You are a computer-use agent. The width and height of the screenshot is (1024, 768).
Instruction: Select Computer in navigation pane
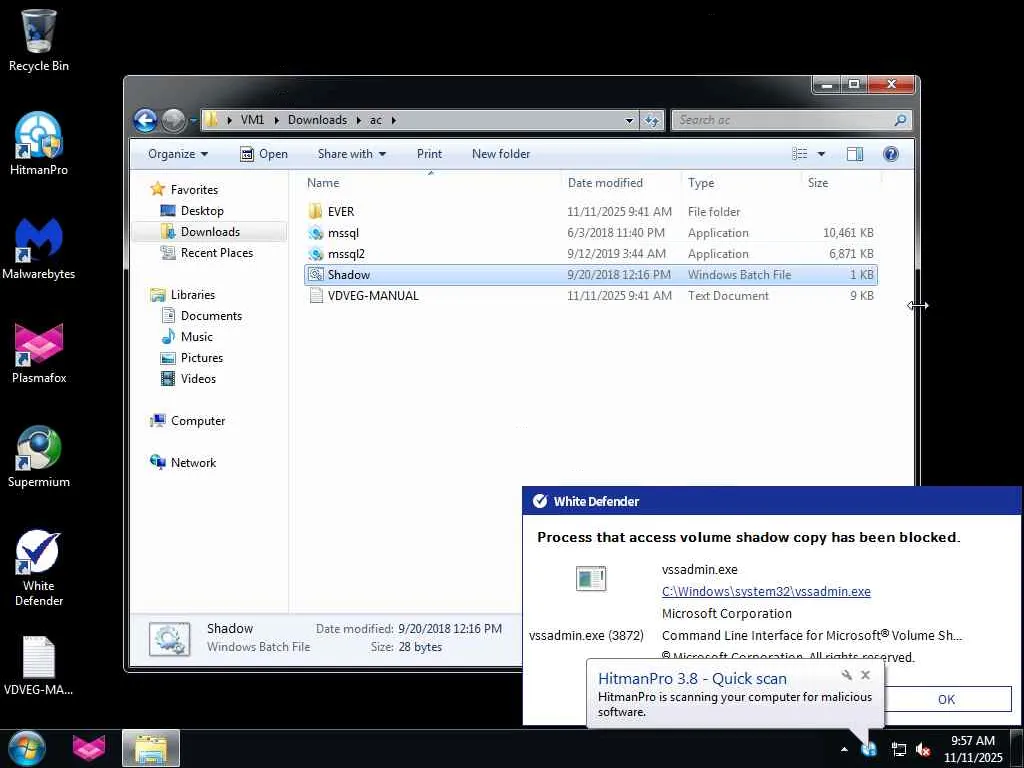(x=198, y=421)
